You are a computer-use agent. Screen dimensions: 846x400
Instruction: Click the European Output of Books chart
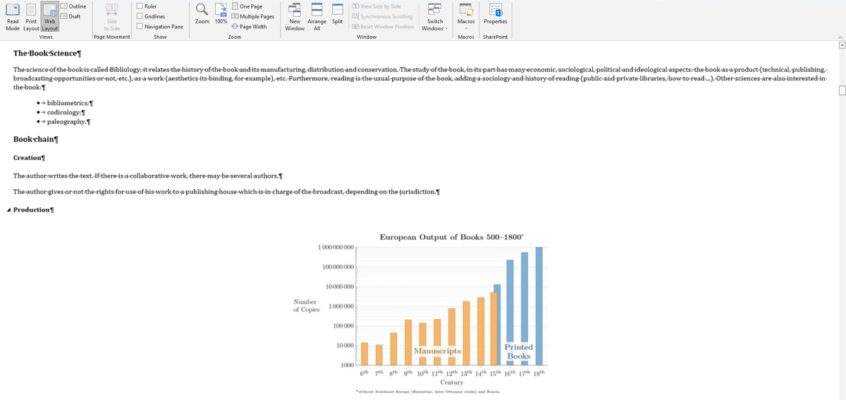421,313
